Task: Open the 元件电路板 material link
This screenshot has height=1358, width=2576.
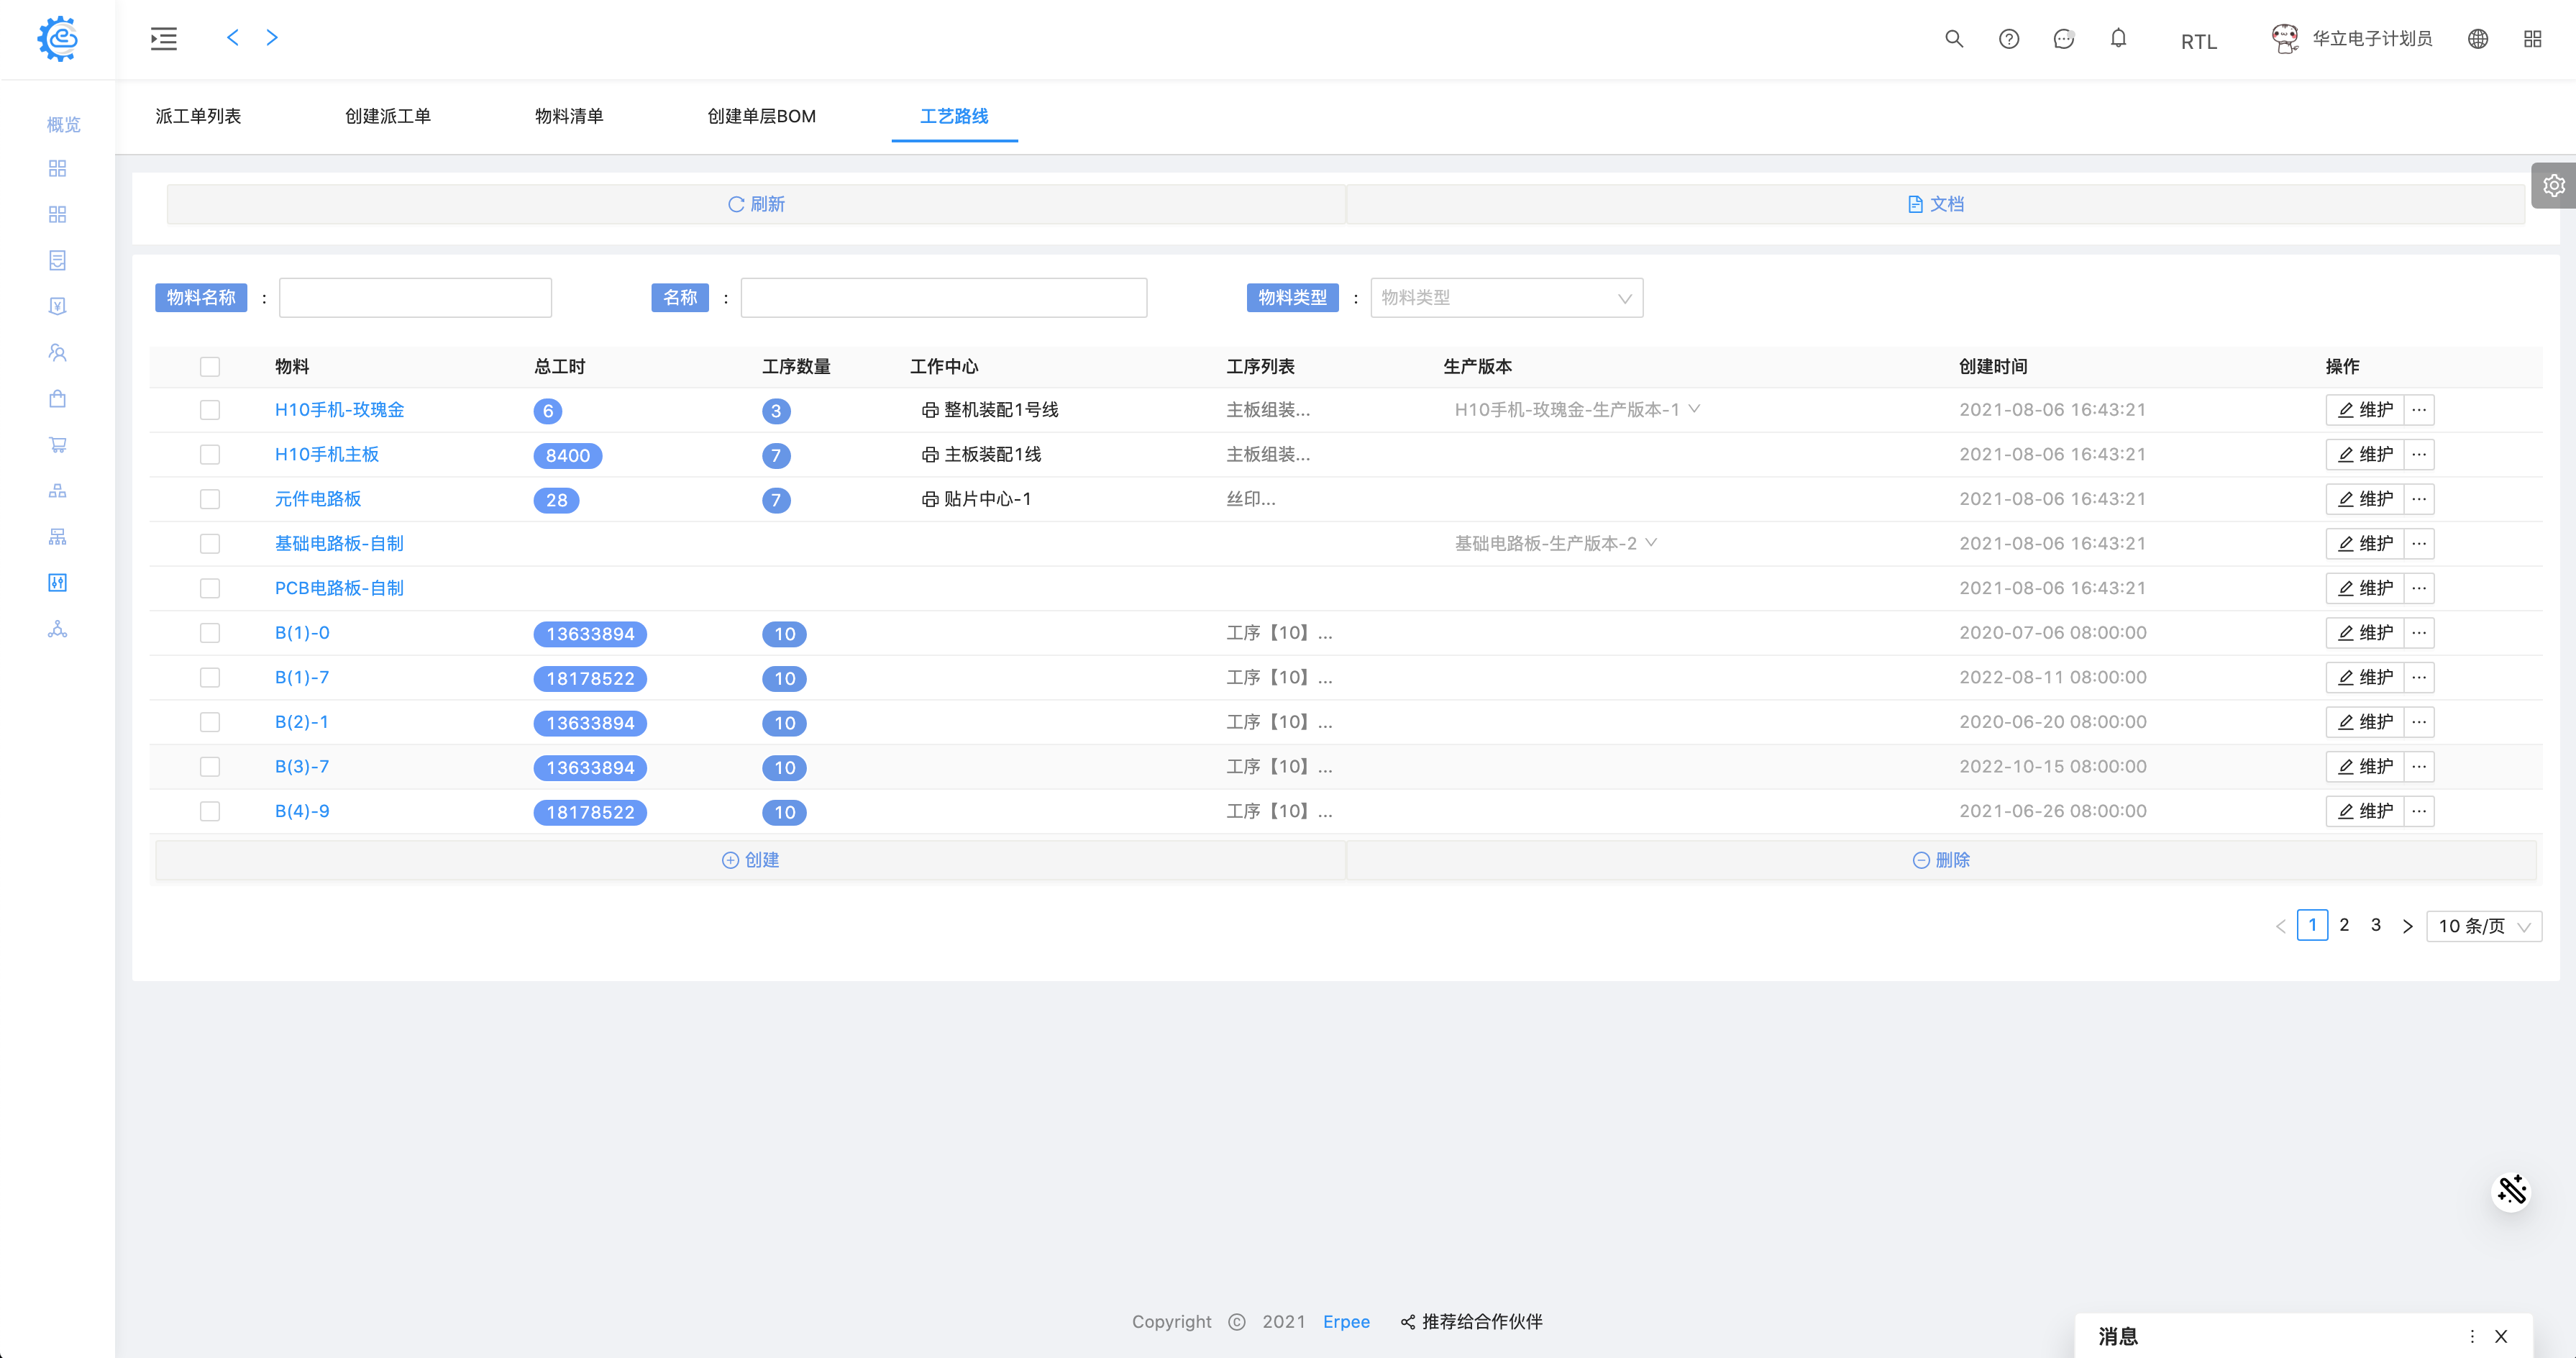Action: 318,499
